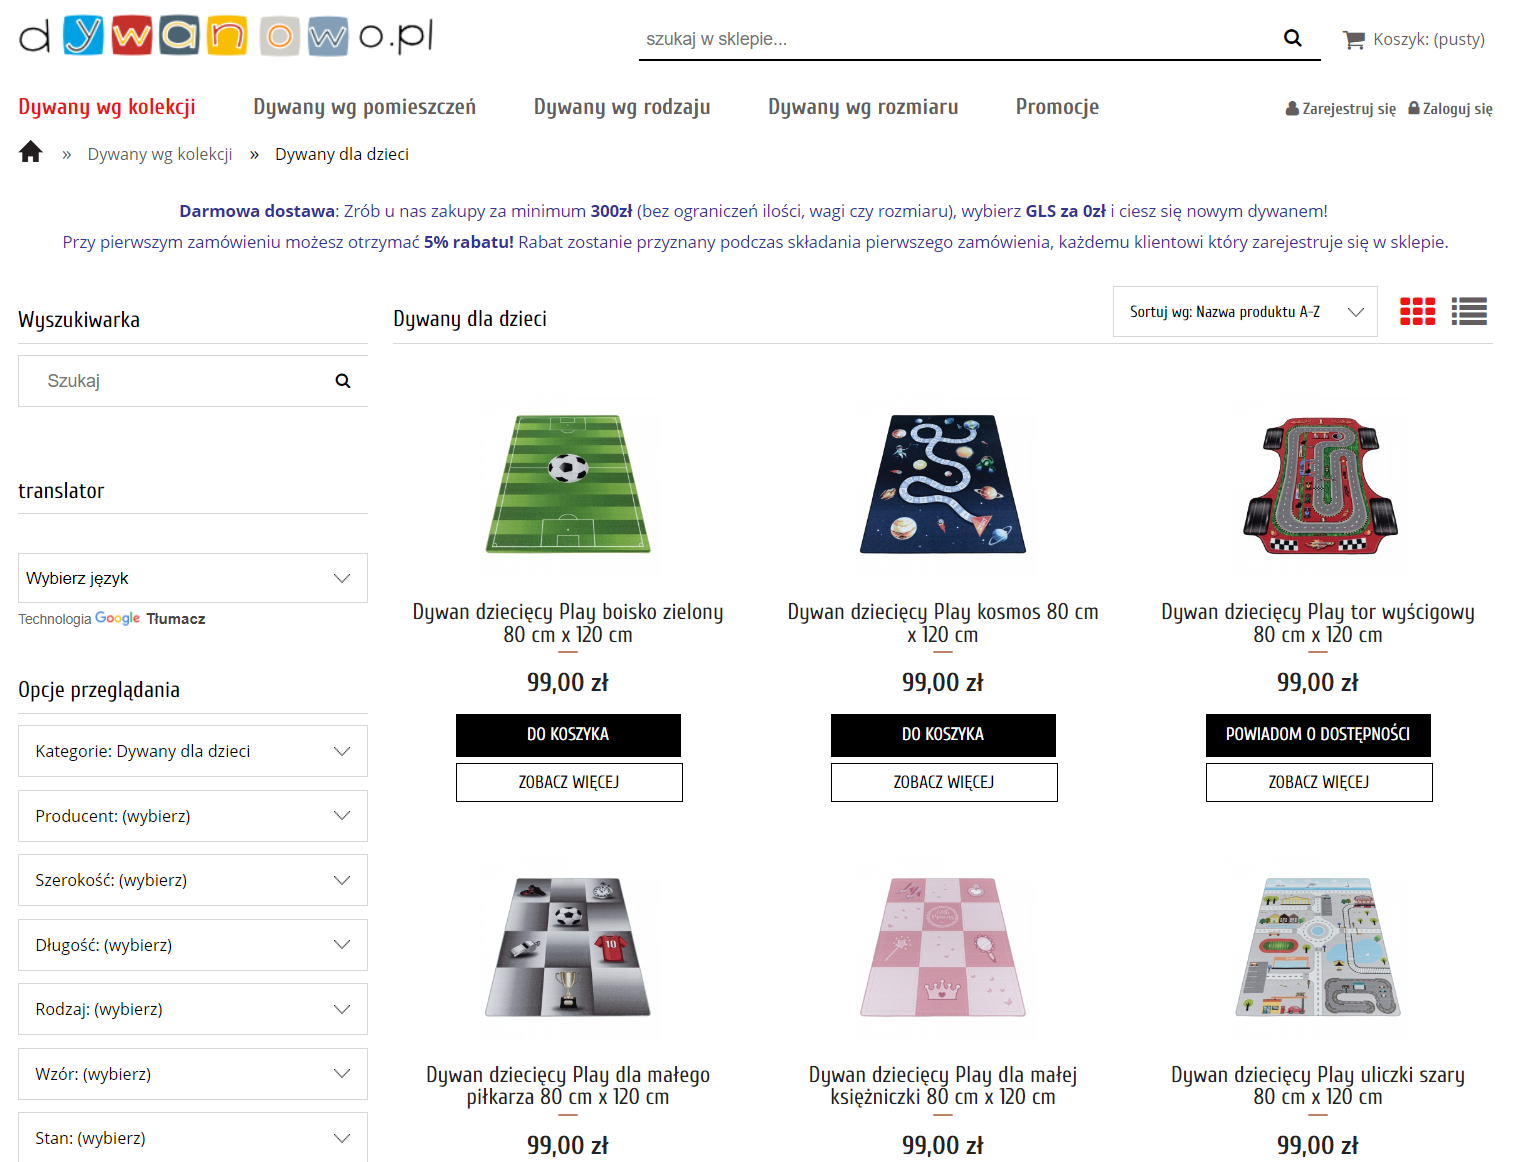Click the register user icon
The height and width of the screenshot is (1162, 1535).
[1292, 109]
